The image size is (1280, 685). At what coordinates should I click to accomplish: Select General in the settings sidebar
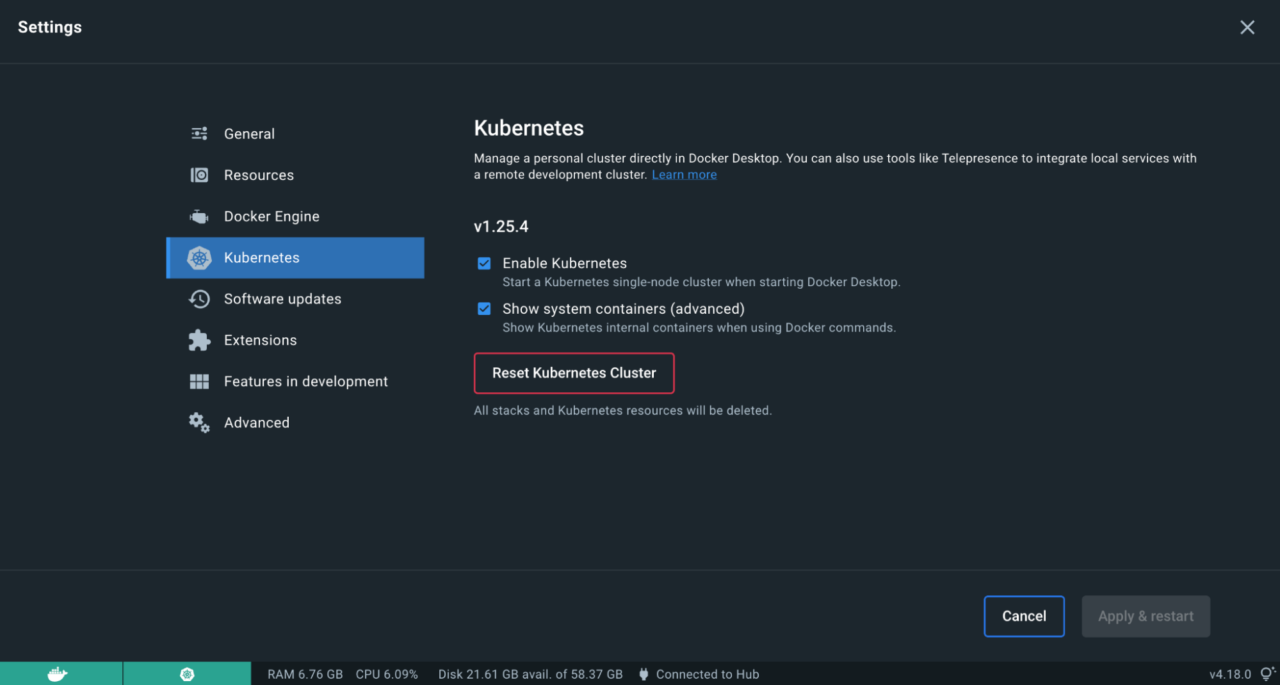coord(249,133)
